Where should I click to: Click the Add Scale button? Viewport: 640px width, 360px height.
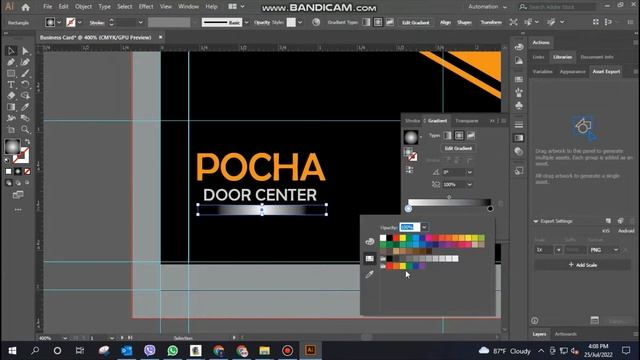(583, 265)
